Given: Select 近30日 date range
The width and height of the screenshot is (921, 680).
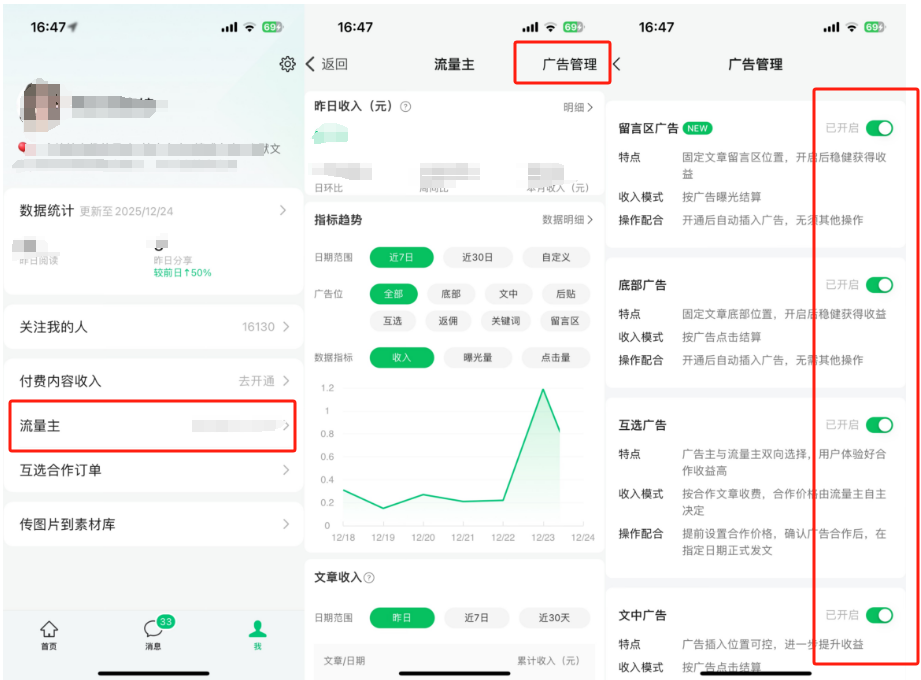Looking at the screenshot, I should (x=477, y=257).
